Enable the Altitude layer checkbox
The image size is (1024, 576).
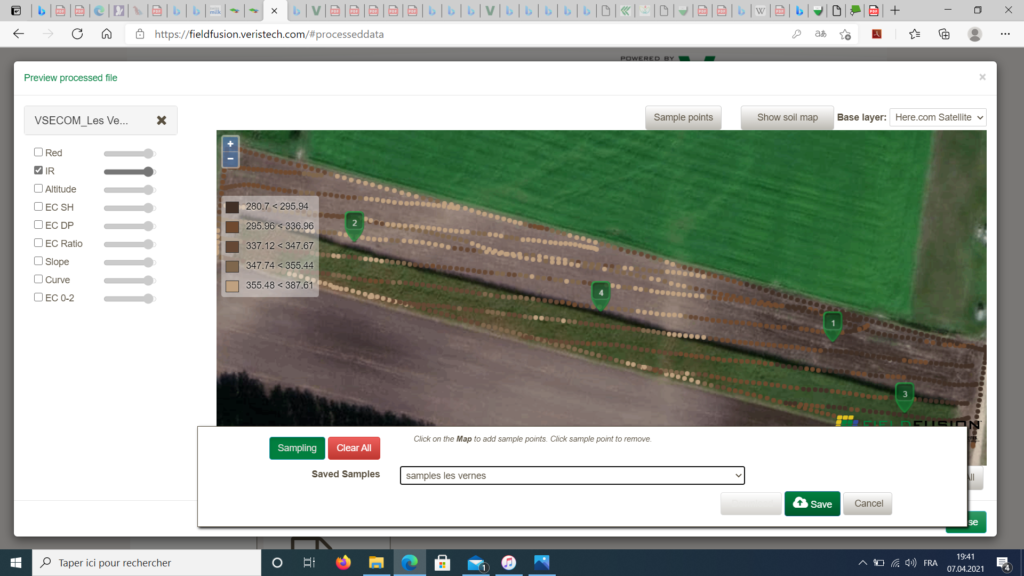39,189
